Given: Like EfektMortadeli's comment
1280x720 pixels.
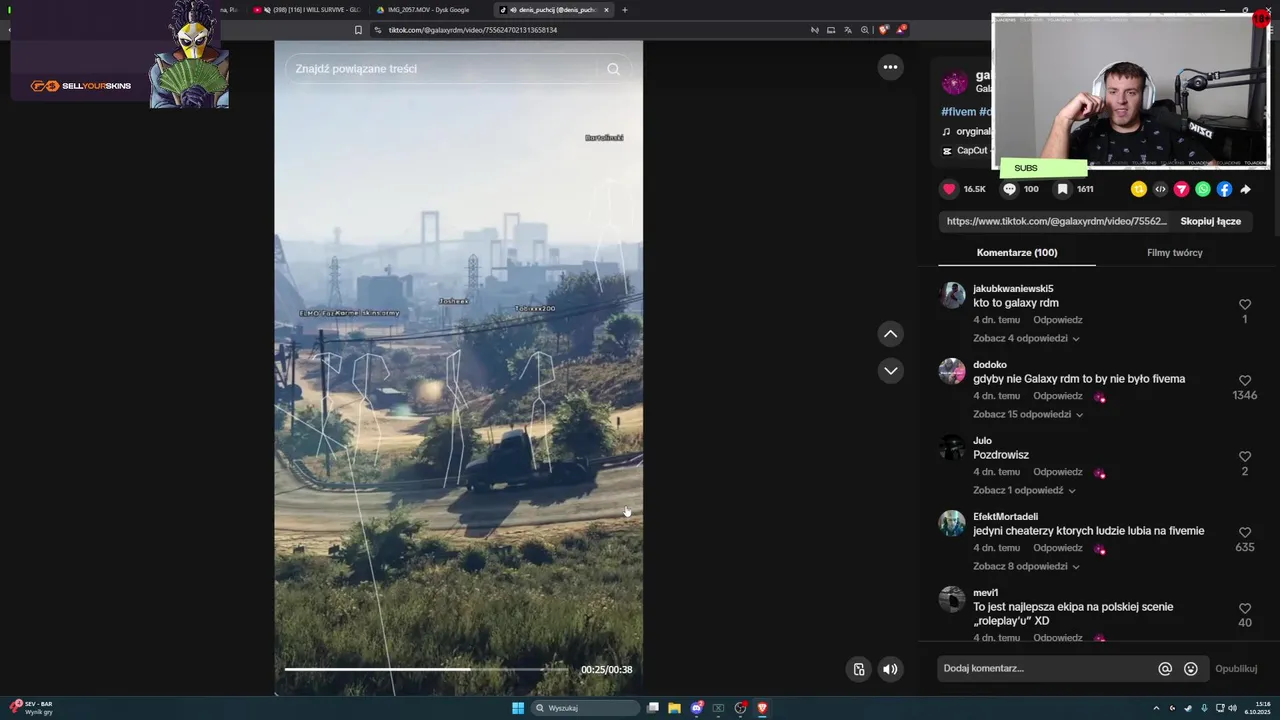Looking at the screenshot, I should coord(1245,532).
